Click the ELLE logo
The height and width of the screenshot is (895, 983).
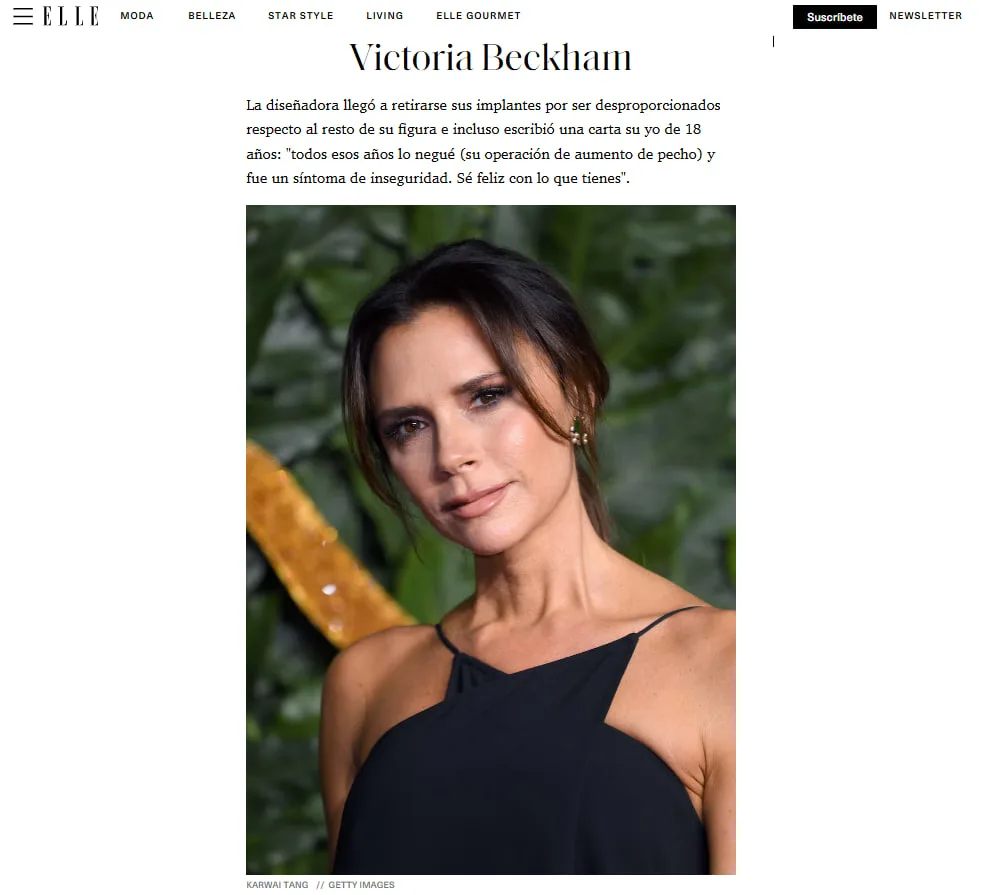click(71, 16)
